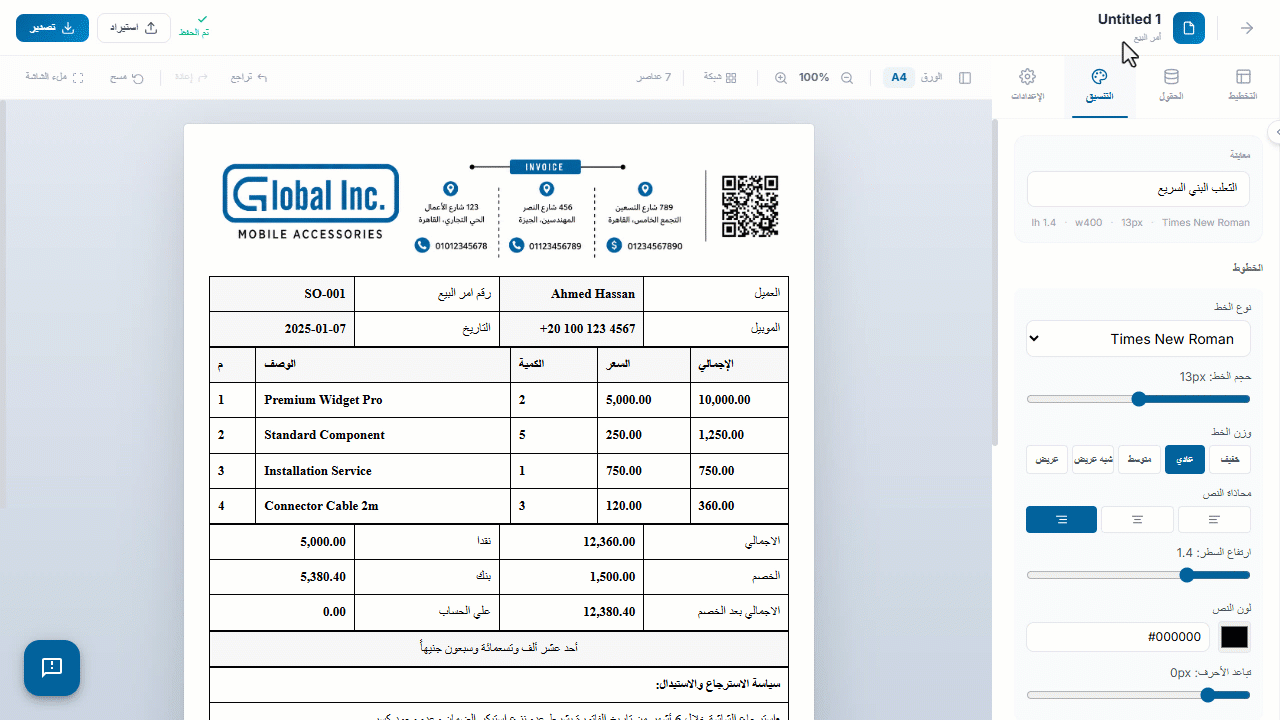Adjust the تباعد الأحرف letter spacing slider
Screen dimensions: 1280x720
[x=1138, y=695]
